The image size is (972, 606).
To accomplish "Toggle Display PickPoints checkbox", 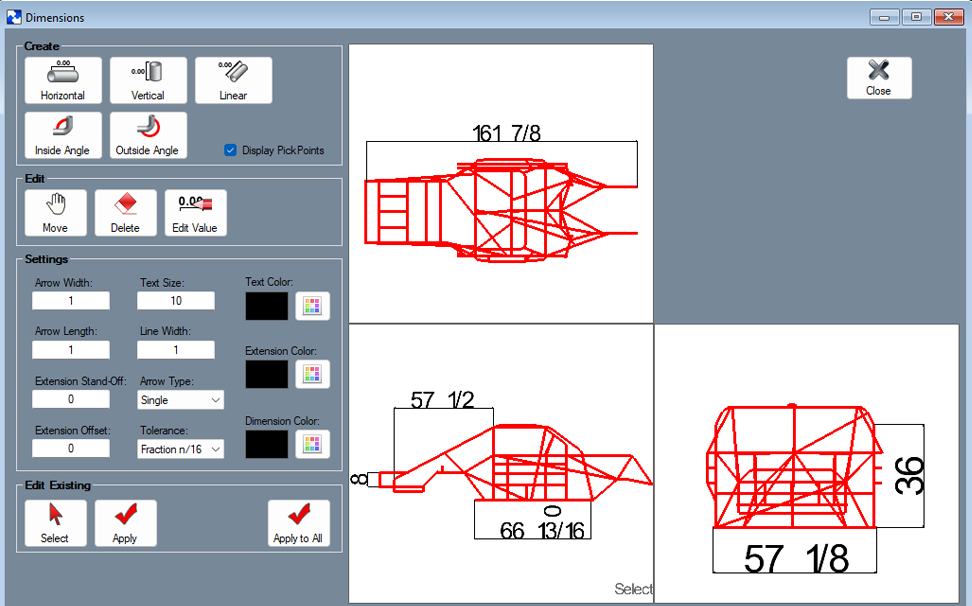I will coord(231,150).
